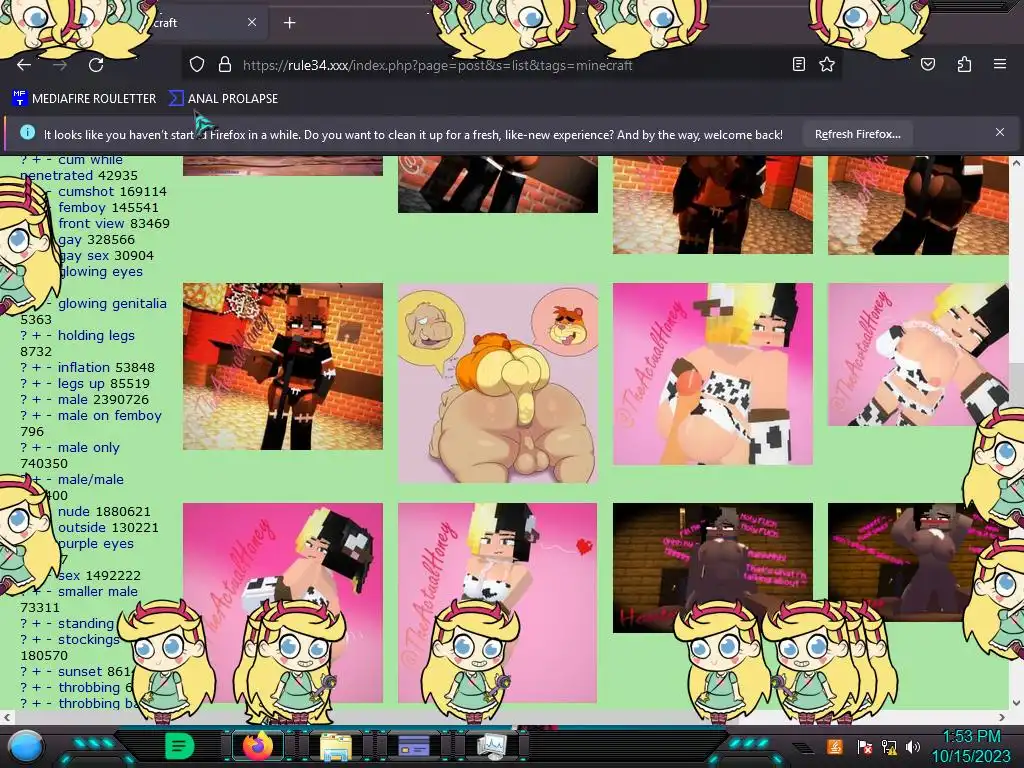The width and height of the screenshot is (1024, 768).
Task: Open the 'holding legs' tag link
Action: [96, 336]
